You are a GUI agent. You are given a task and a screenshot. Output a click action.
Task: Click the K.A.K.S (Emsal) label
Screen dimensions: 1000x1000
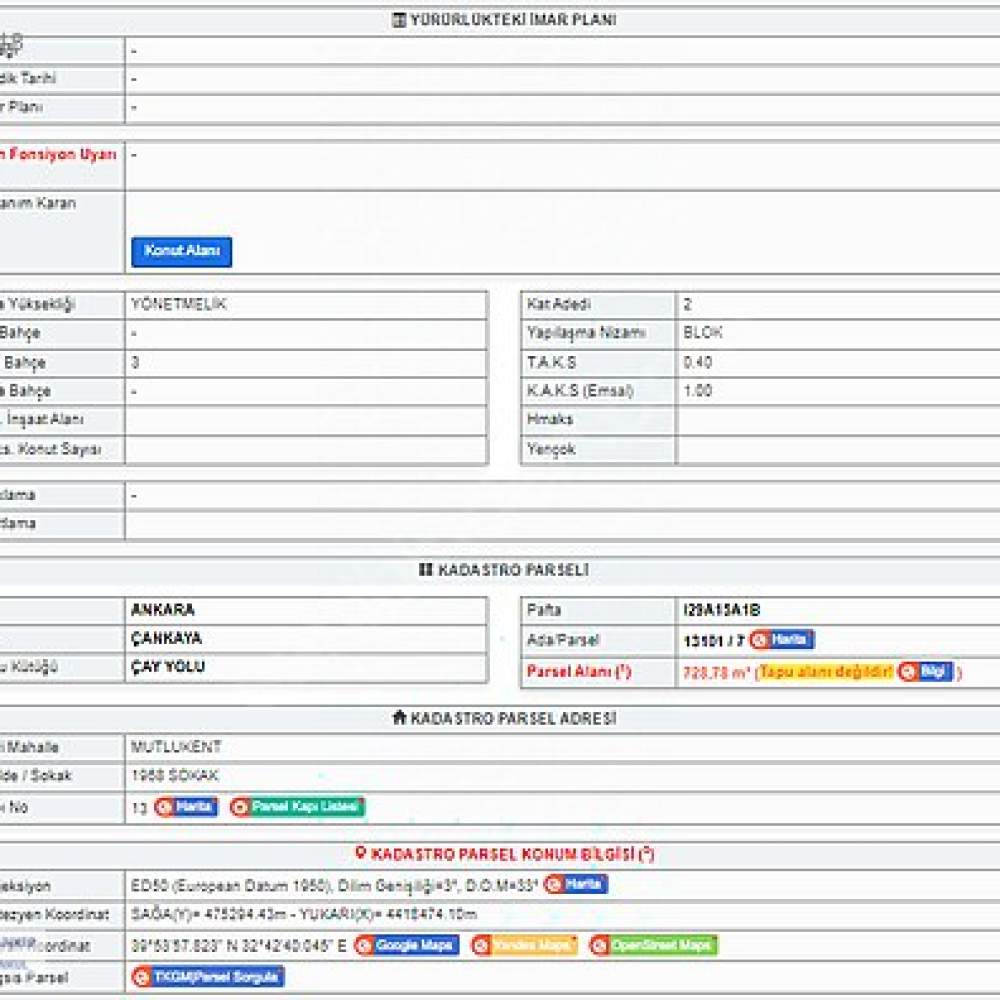pyautogui.click(x=580, y=391)
